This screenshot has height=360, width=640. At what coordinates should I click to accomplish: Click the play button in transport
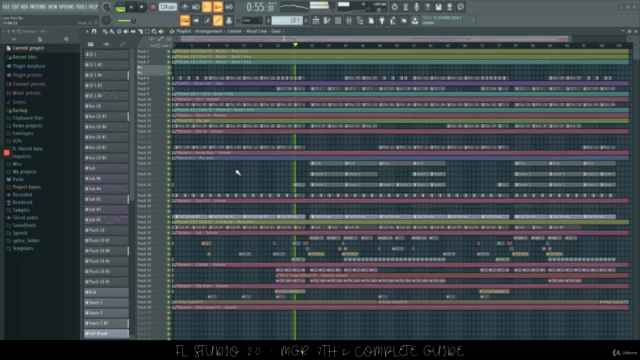pyautogui.click(x=131, y=7)
